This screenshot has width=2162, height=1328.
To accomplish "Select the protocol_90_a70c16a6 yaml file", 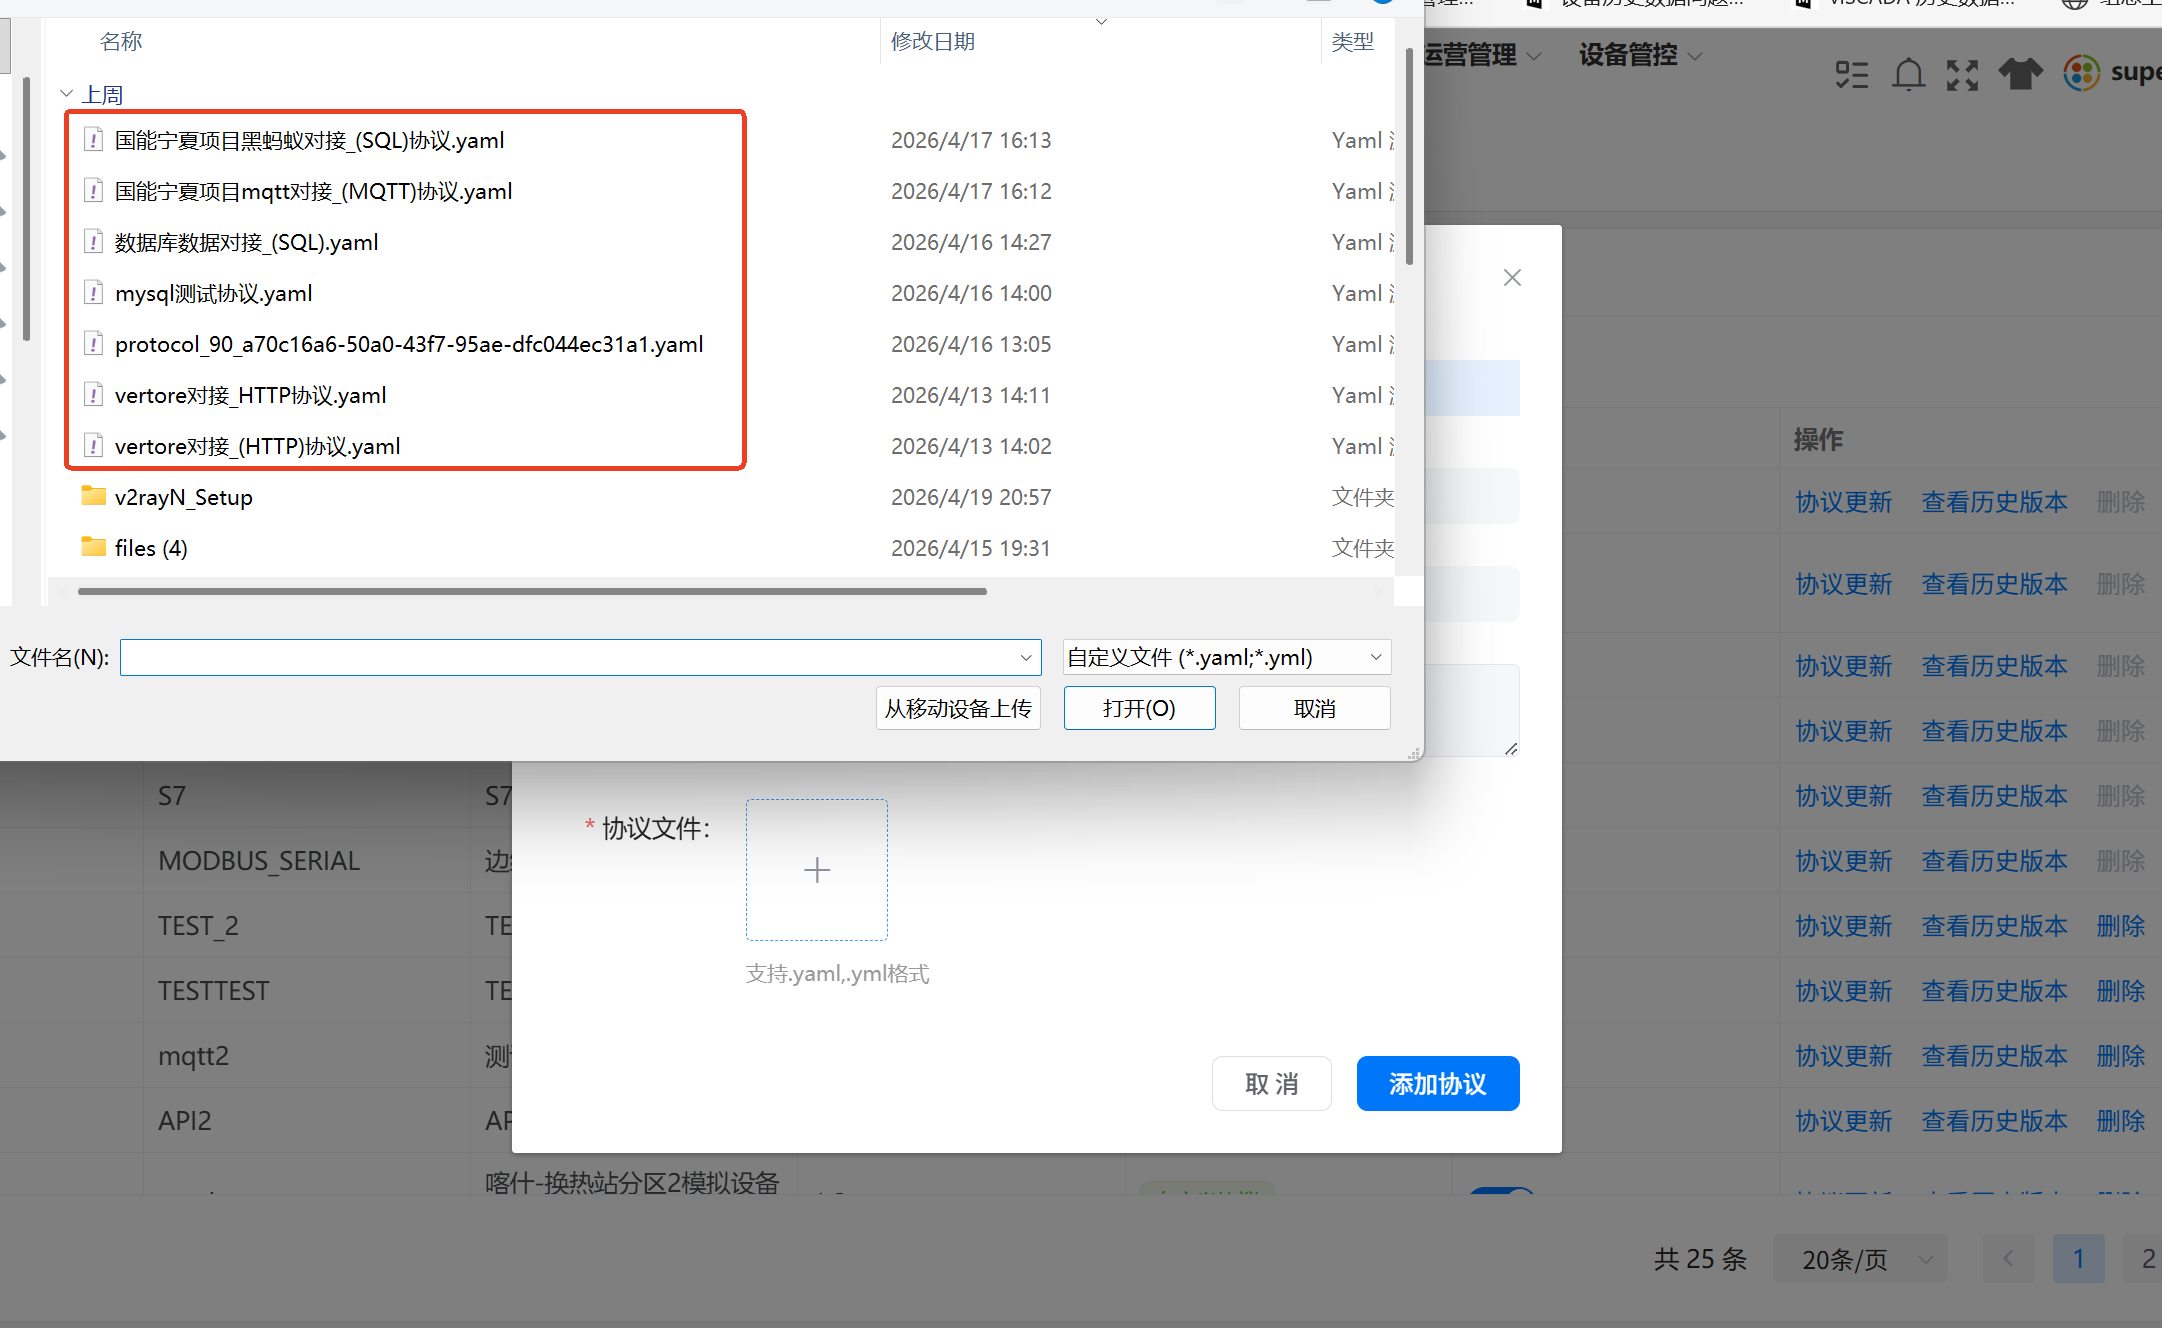I will 409,344.
